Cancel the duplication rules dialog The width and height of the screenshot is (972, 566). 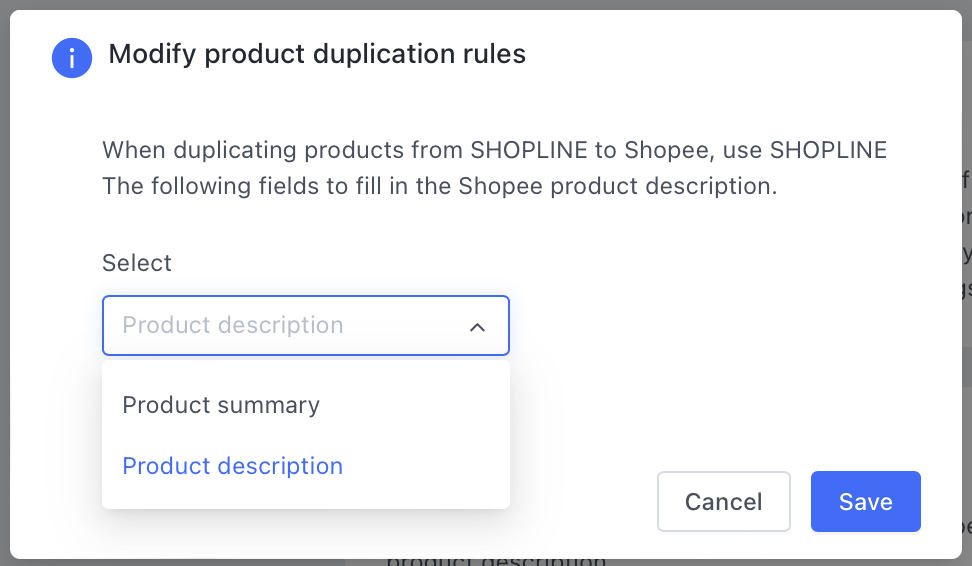pyautogui.click(x=723, y=502)
